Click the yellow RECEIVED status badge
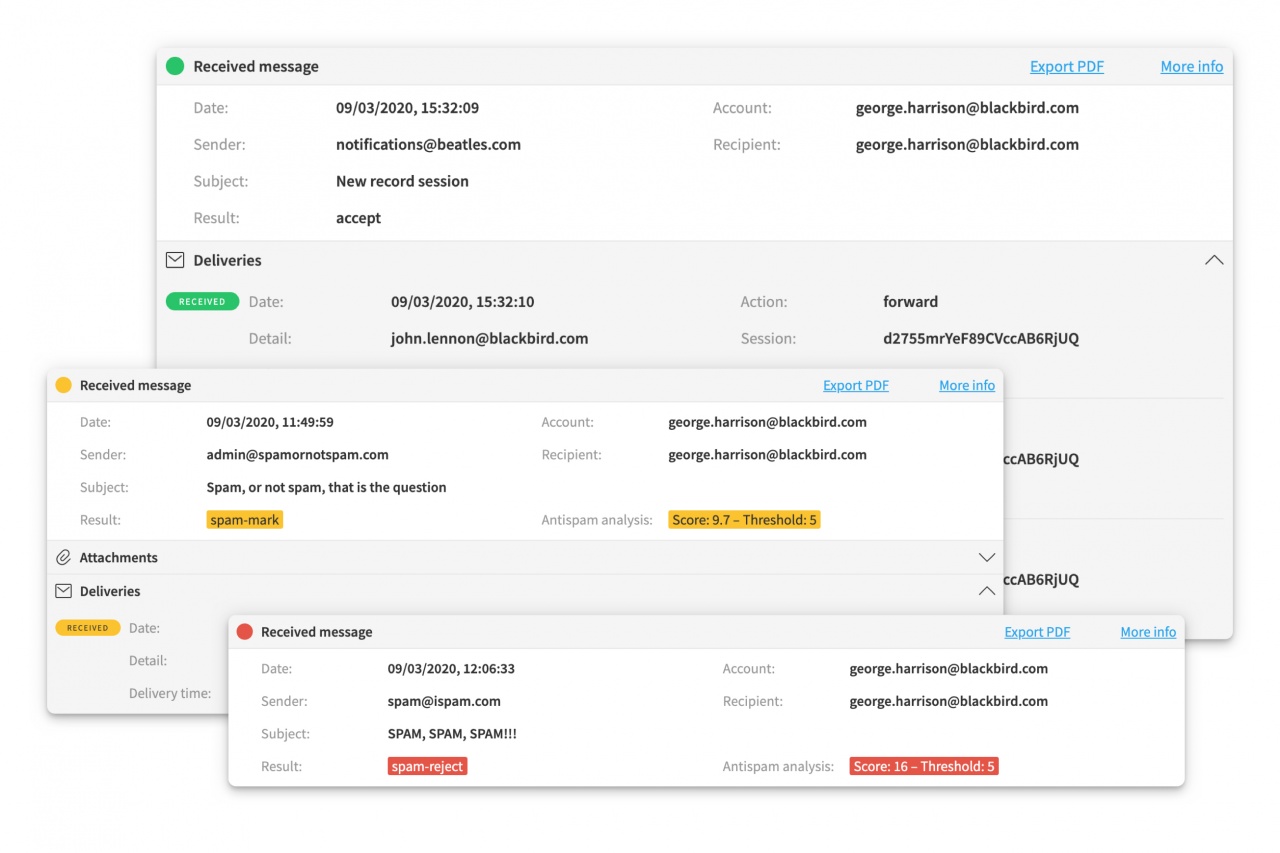1280x853 pixels. tap(87, 628)
